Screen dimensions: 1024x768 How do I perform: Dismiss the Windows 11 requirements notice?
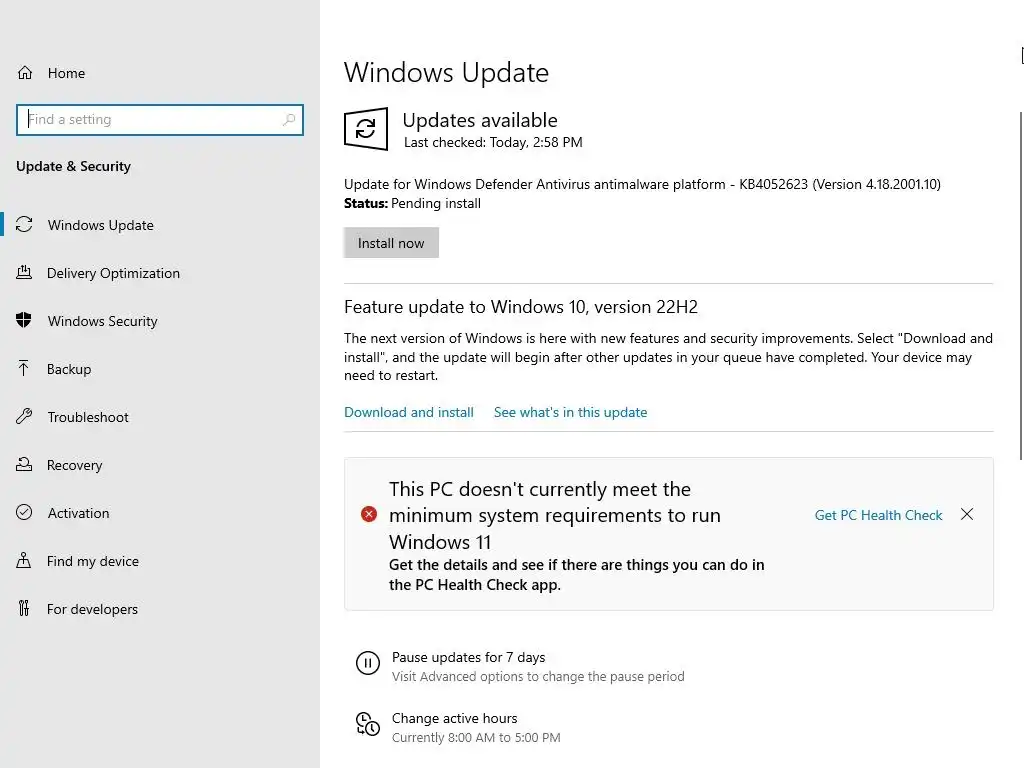[x=967, y=514]
